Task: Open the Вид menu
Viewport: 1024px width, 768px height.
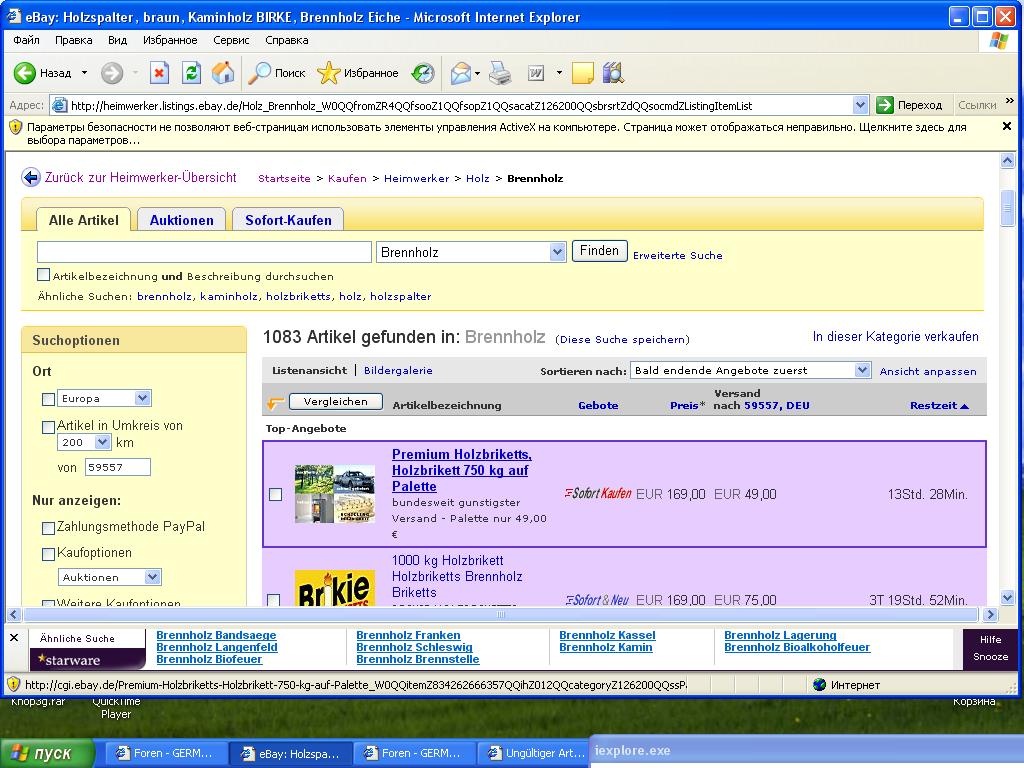Action: pyautogui.click(x=118, y=40)
